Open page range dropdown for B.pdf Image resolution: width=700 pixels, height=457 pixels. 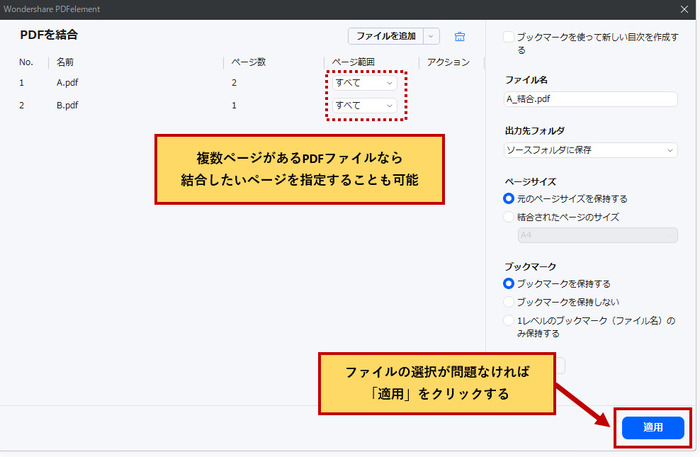click(x=365, y=105)
